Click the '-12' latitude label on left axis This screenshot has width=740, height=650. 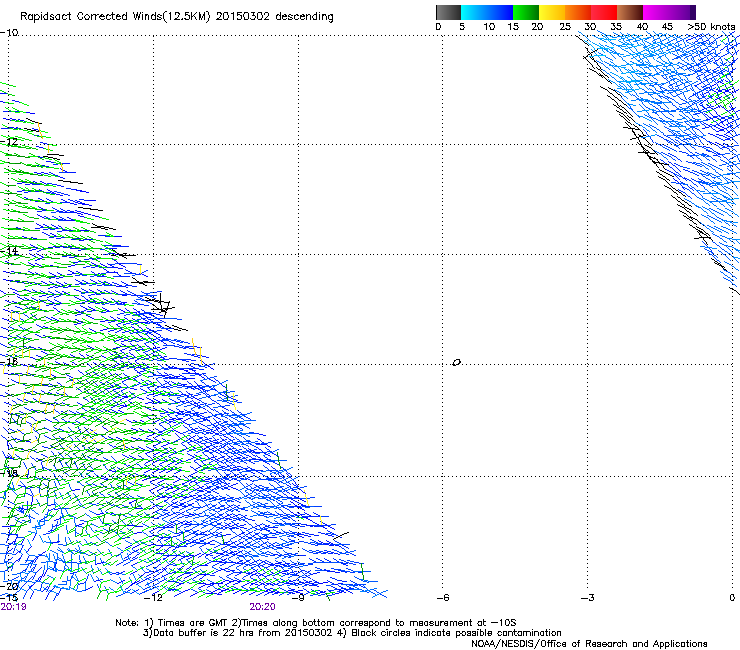pos(9,142)
